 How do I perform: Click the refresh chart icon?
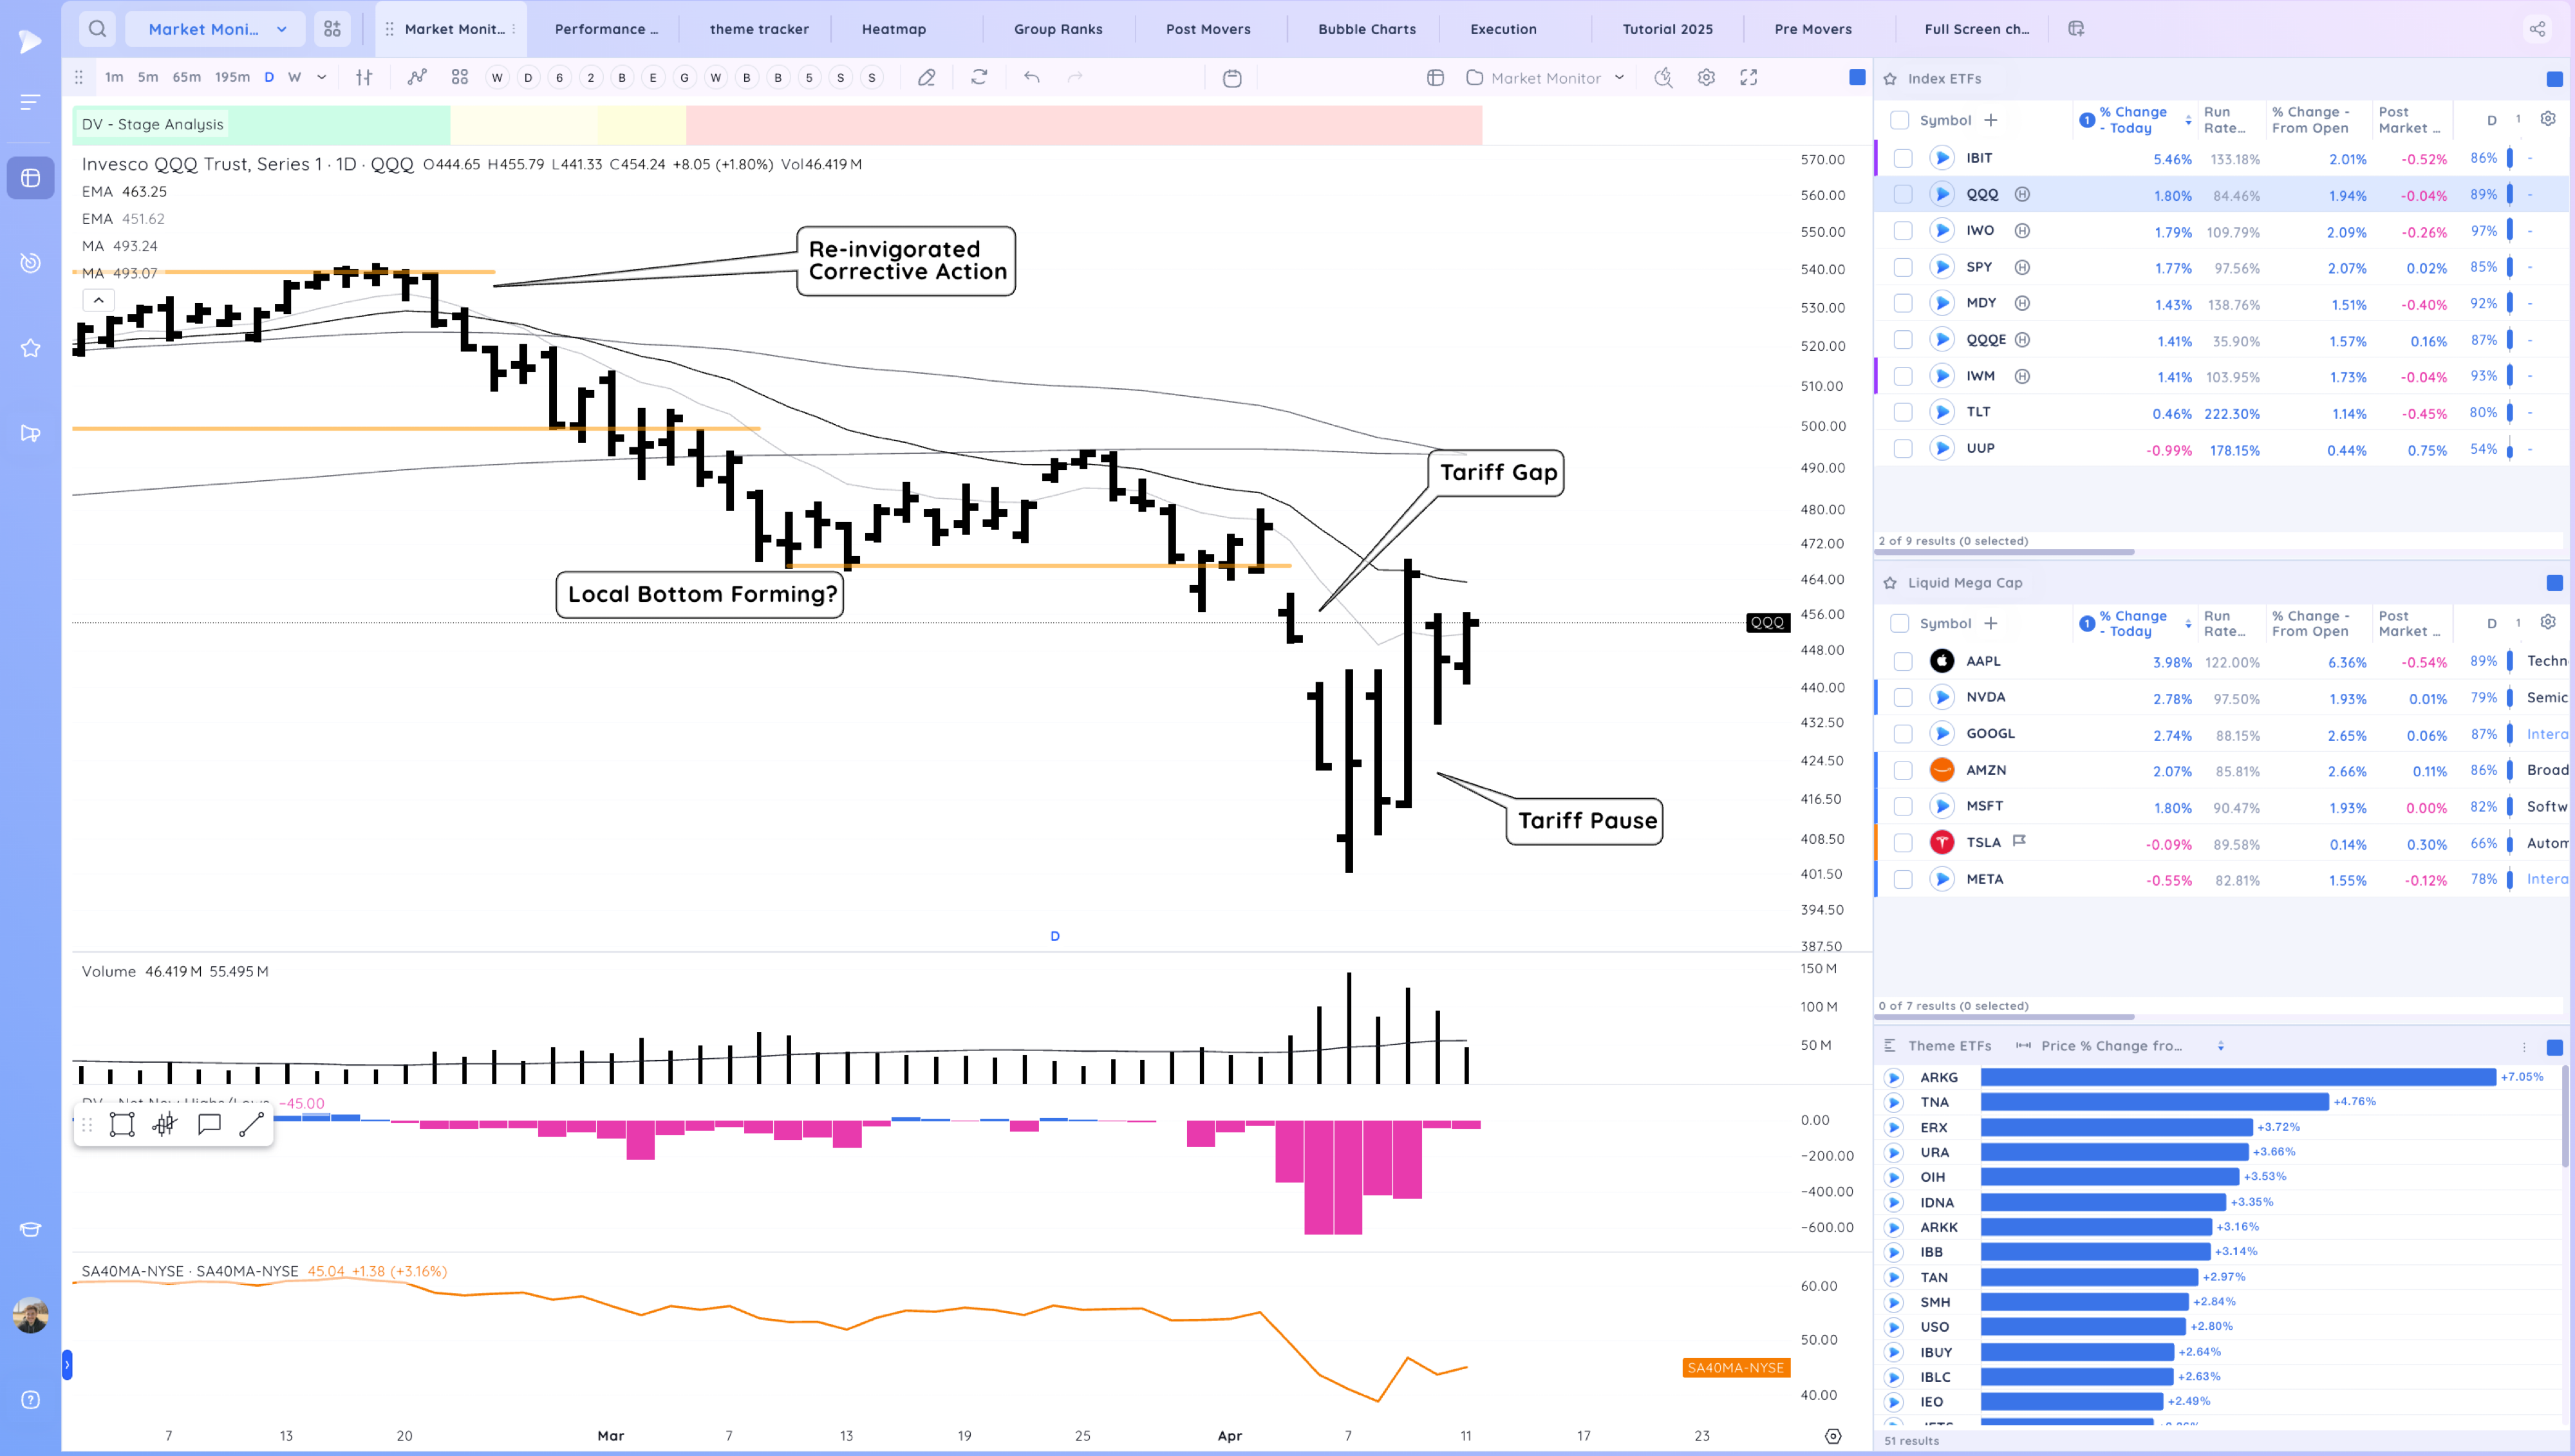[979, 77]
